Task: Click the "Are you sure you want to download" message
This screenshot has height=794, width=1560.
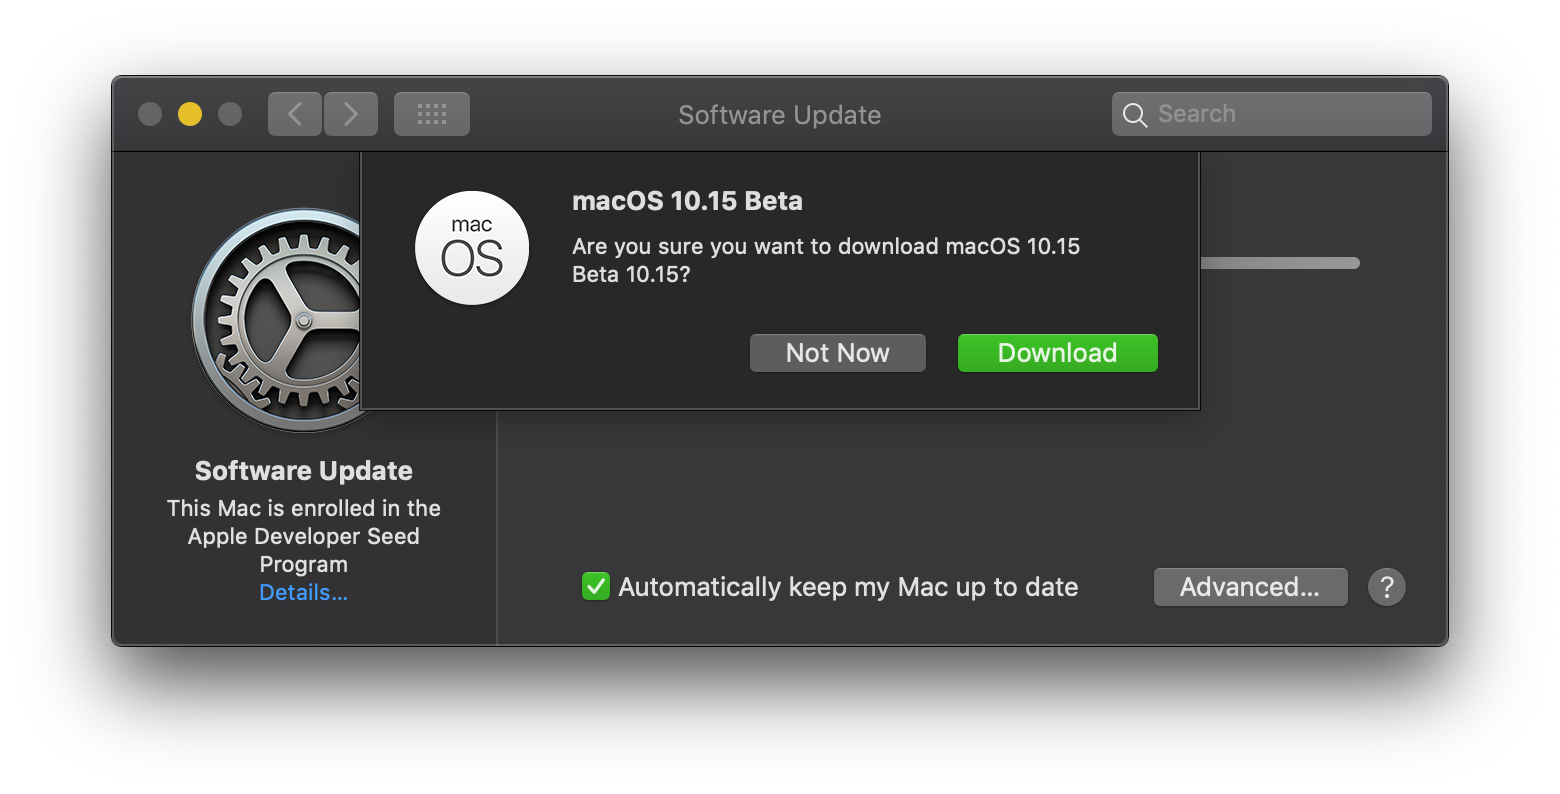Action: click(x=826, y=260)
